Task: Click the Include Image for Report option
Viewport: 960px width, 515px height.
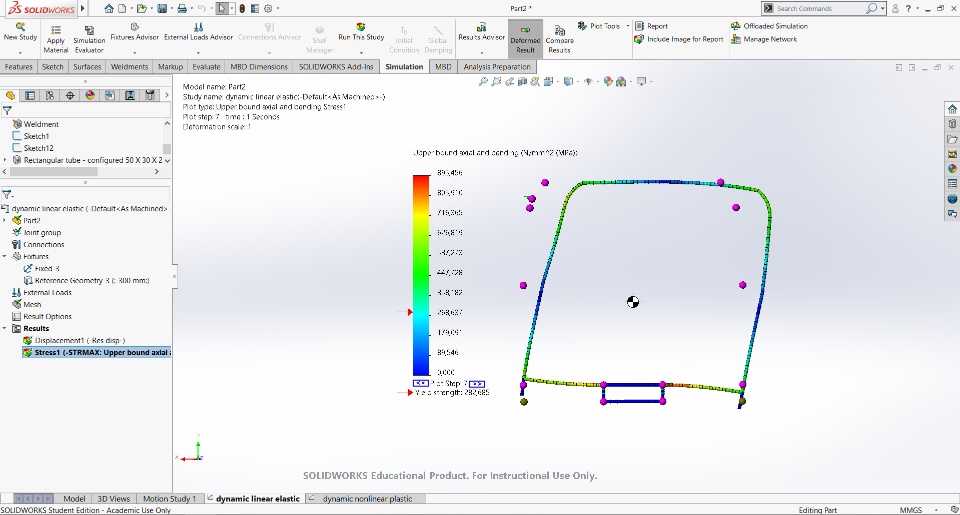Action: [x=679, y=39]
